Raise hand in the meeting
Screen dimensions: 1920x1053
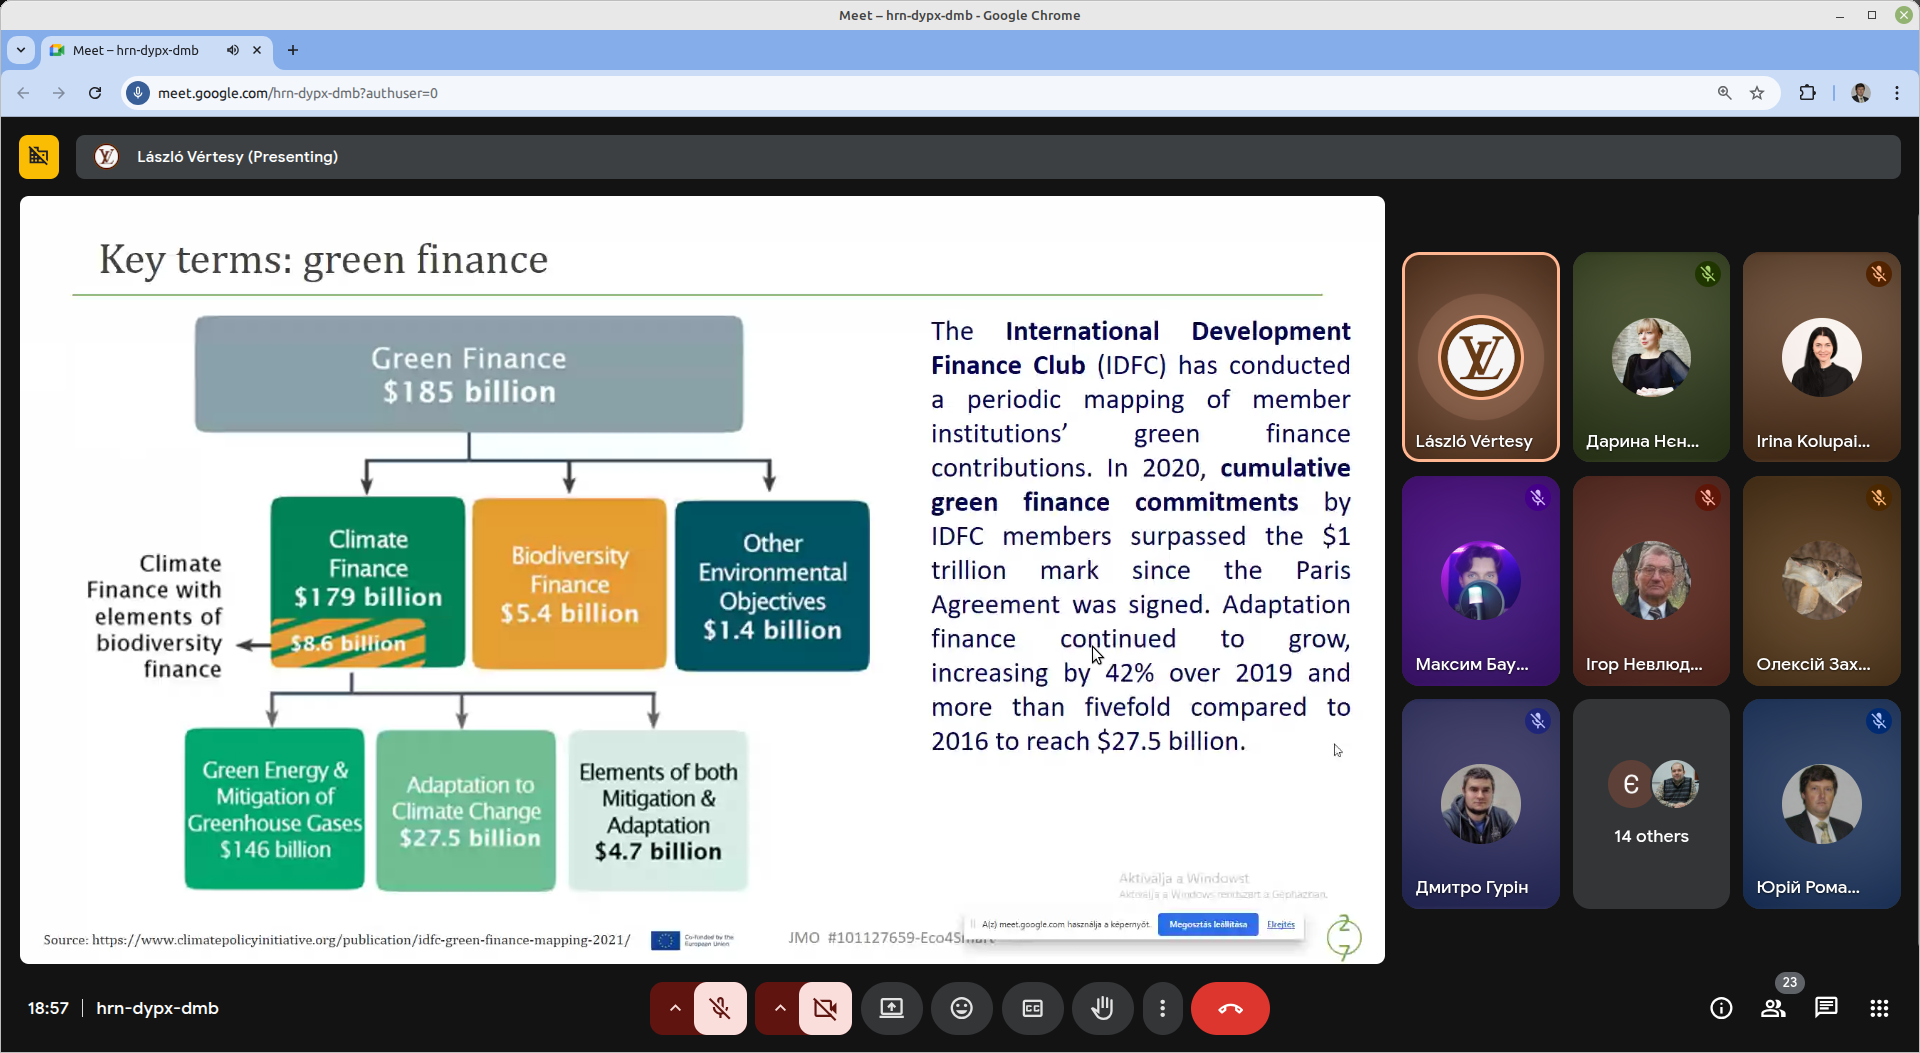(1102, 1008)
